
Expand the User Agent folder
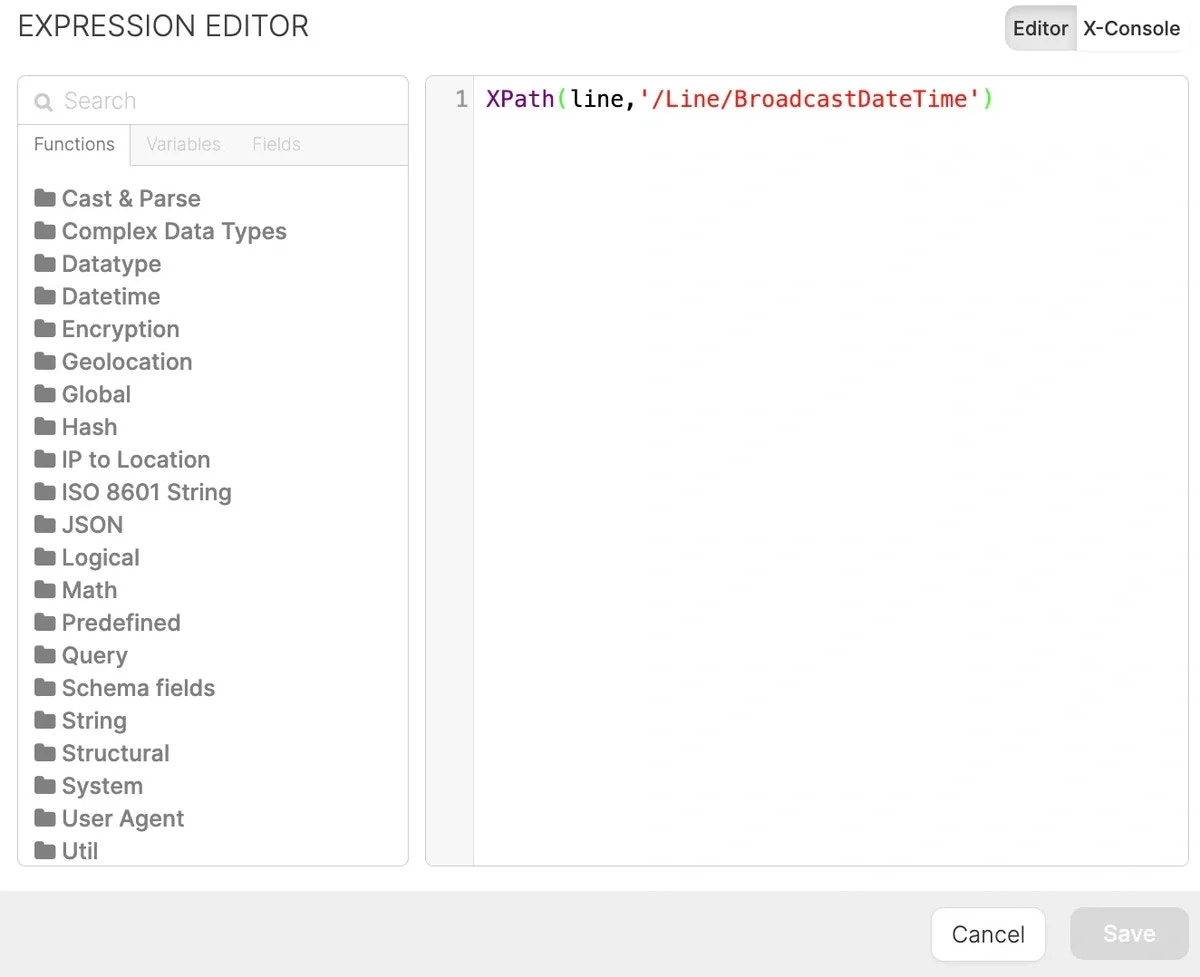109,818
